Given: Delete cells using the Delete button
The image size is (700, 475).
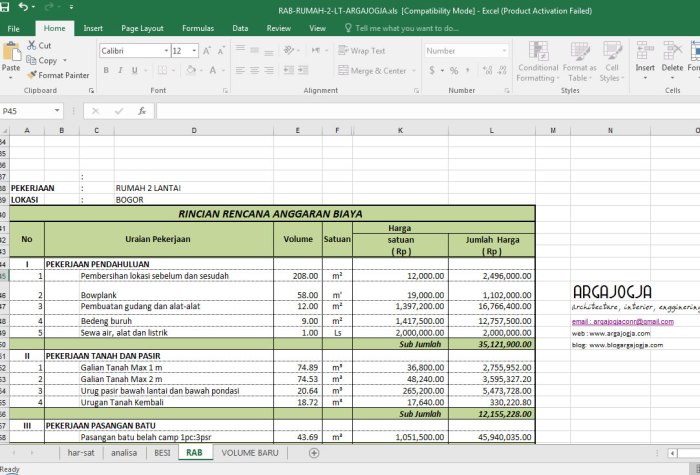Looking at the screenshot, I should (672, 61).
